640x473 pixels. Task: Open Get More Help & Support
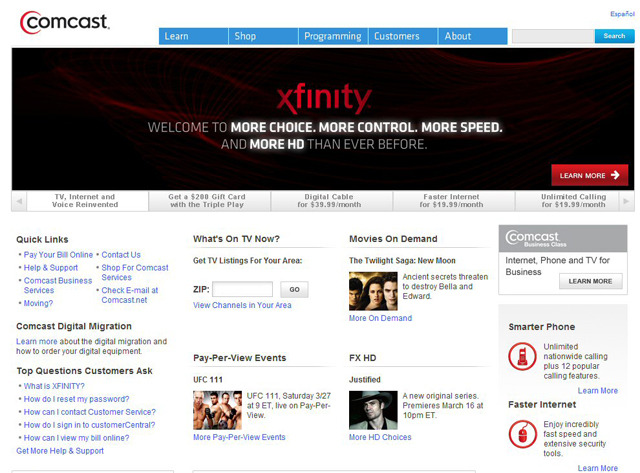(x=60, y=451)
